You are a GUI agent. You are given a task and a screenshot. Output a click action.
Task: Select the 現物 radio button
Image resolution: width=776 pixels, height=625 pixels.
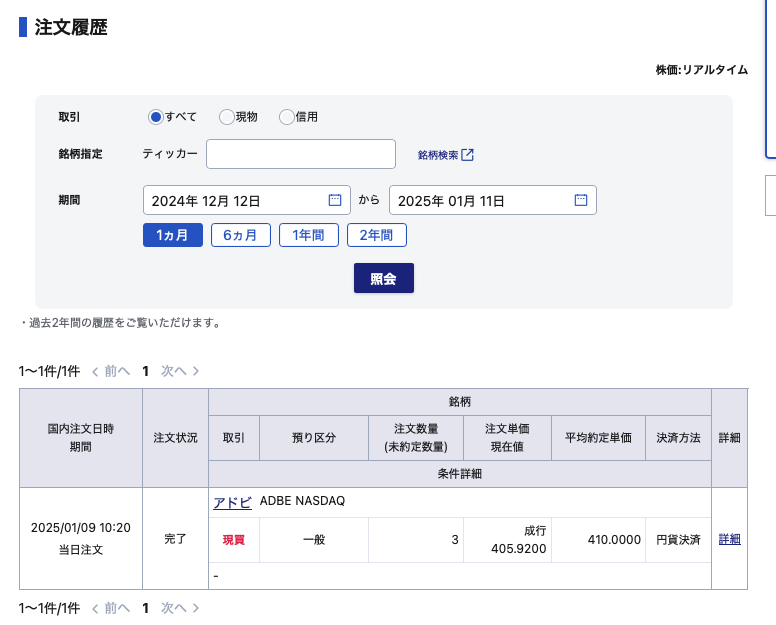[x=227, y=117]
